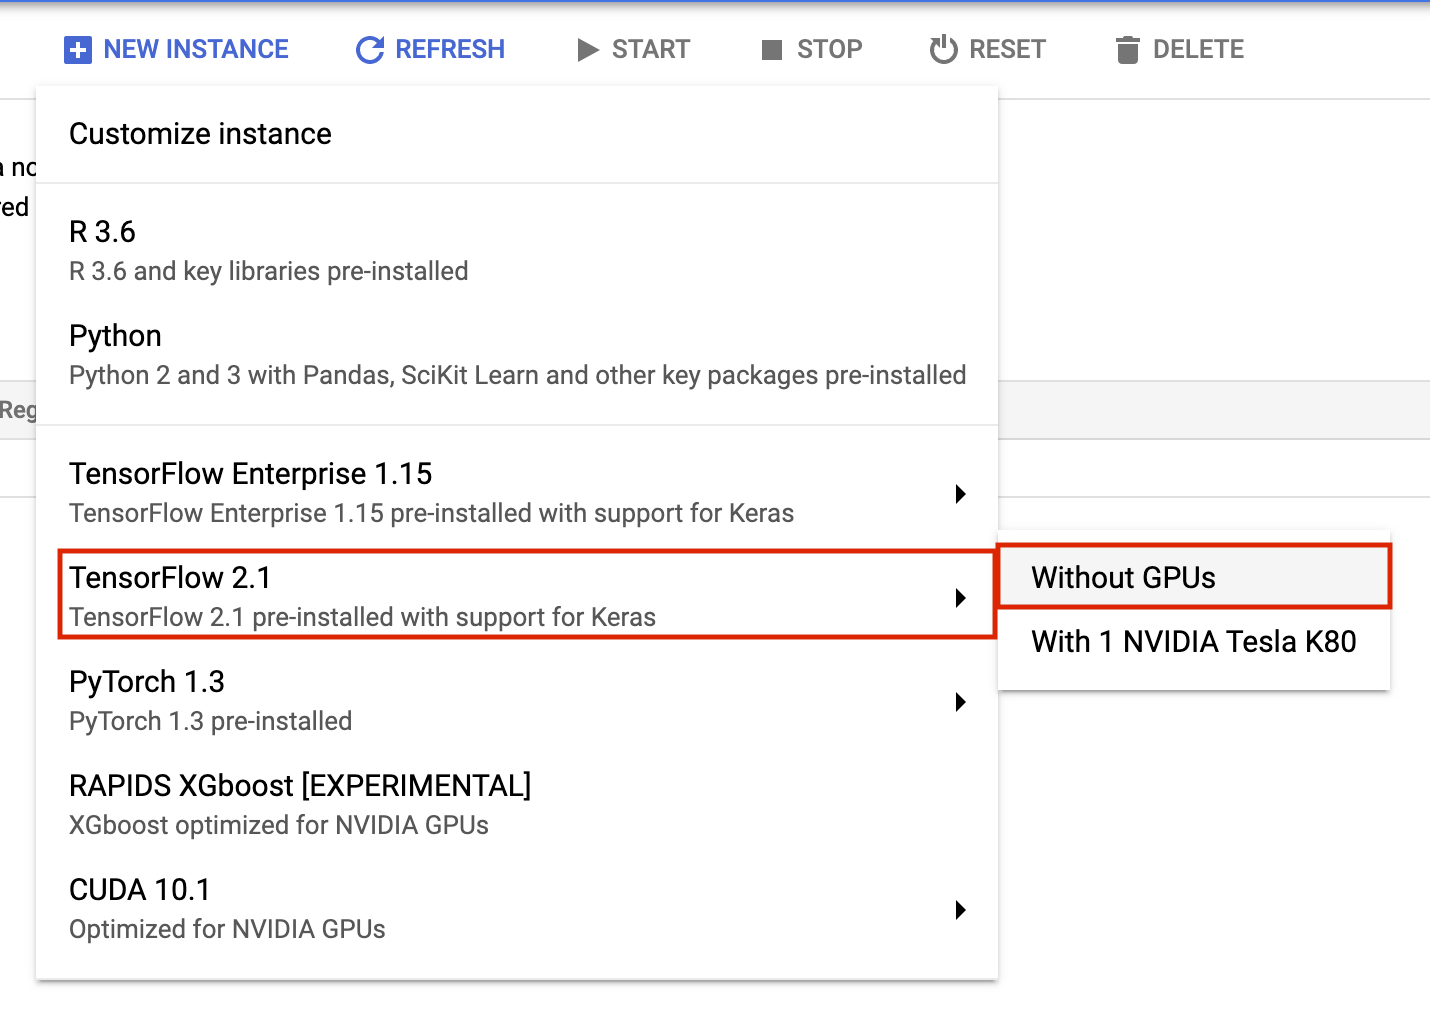Viewport: 1430px width, 1032px height.
Task: Expand the CUDA 10.1 submenu arrow
Action: coord(960,910)
